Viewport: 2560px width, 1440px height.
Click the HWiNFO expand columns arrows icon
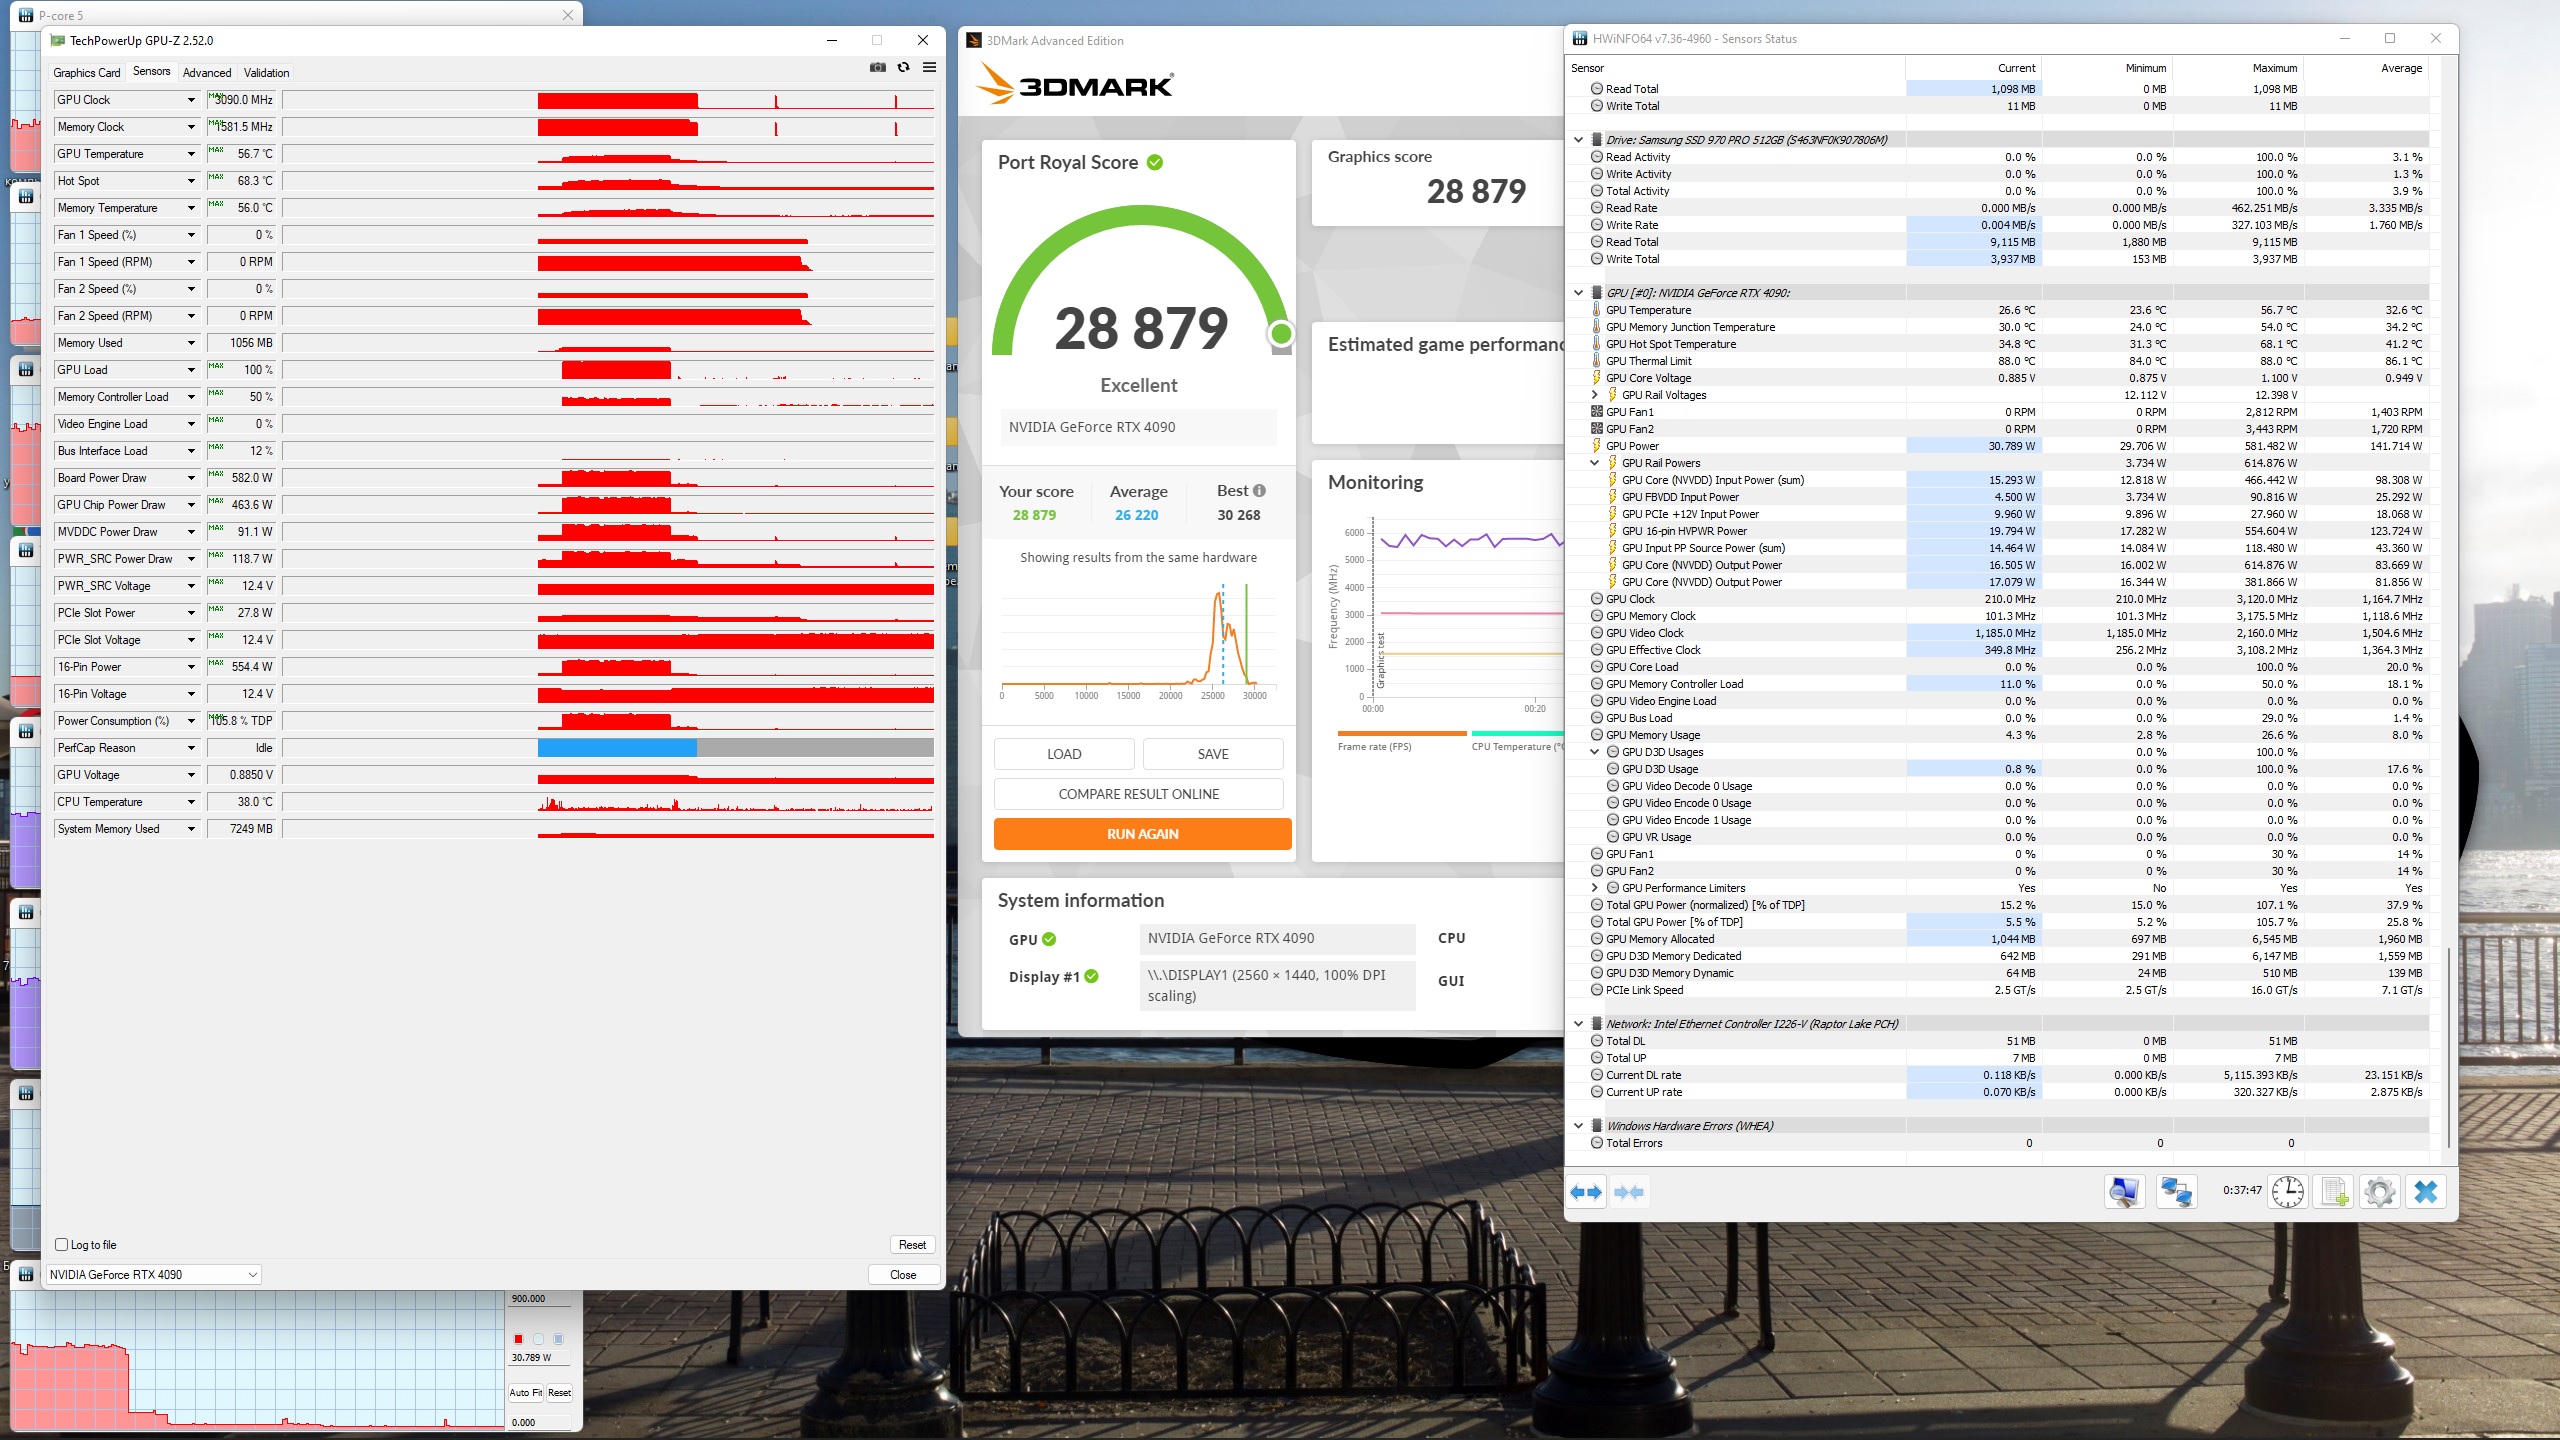tap(1586, 1192)
